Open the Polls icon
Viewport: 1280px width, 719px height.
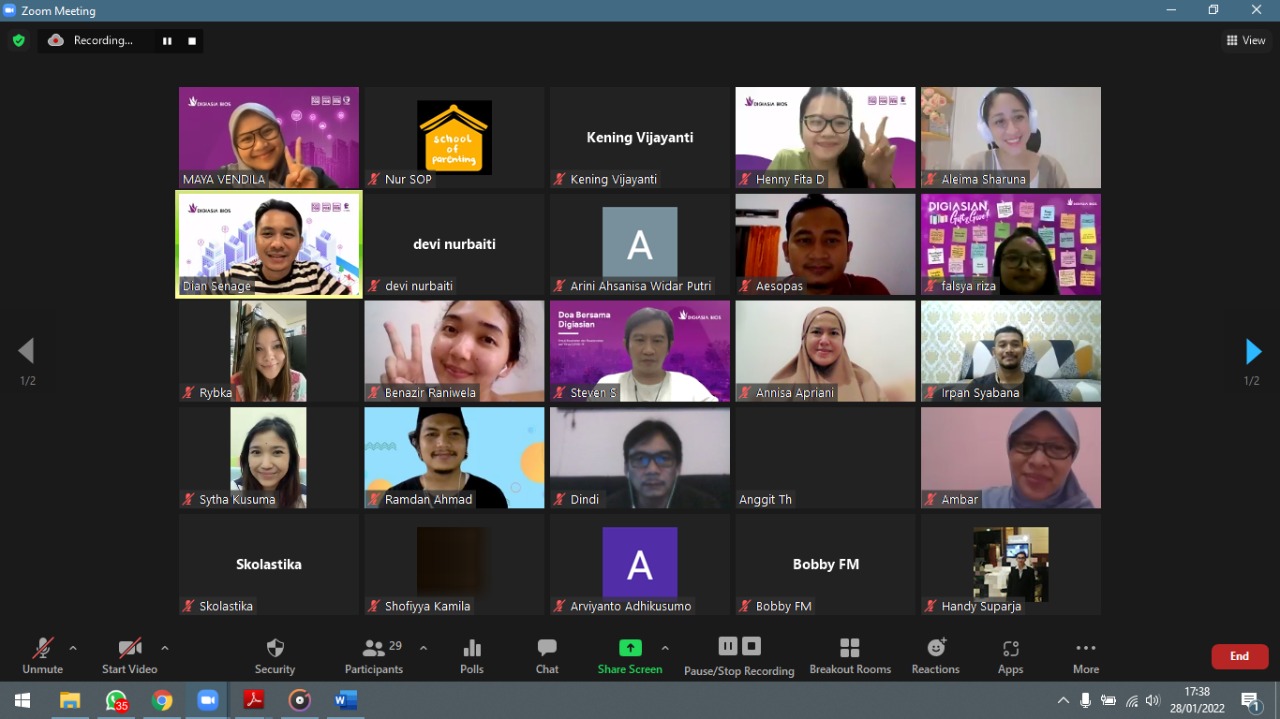[472, 656]
